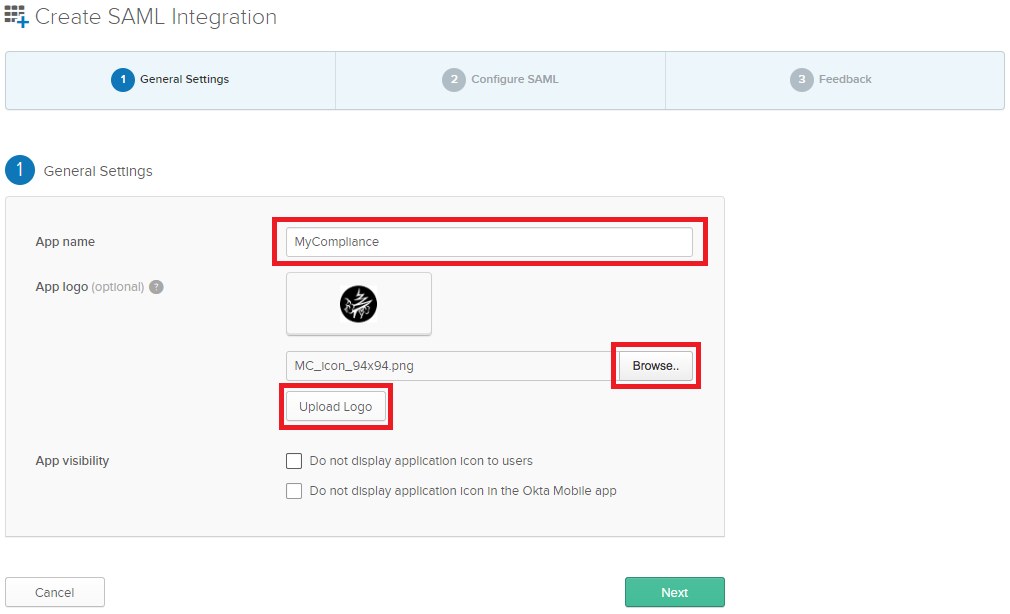
Task: Click the App visibility label
Action: 72,461
